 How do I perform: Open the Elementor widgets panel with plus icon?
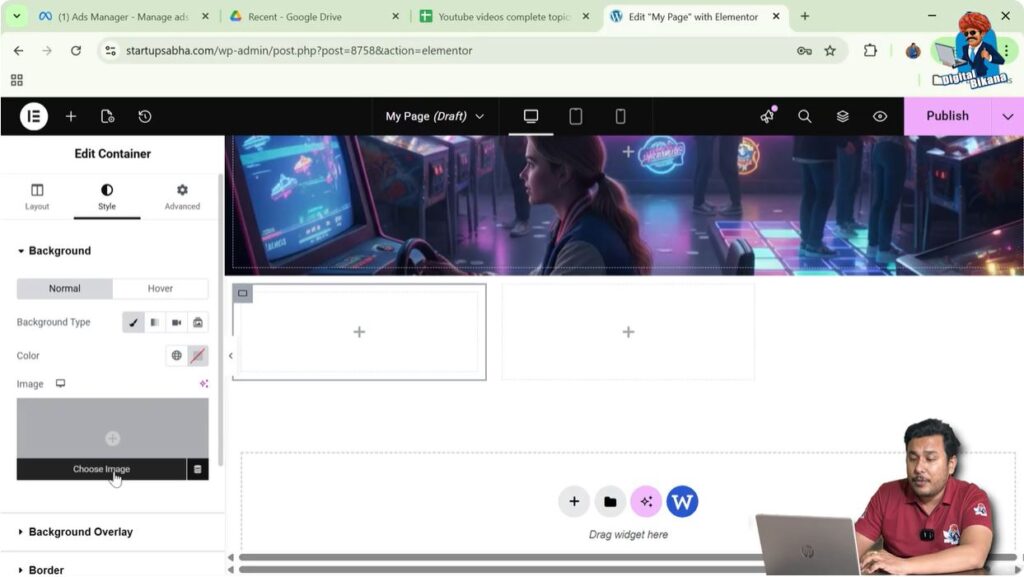(x=70, y=116)
